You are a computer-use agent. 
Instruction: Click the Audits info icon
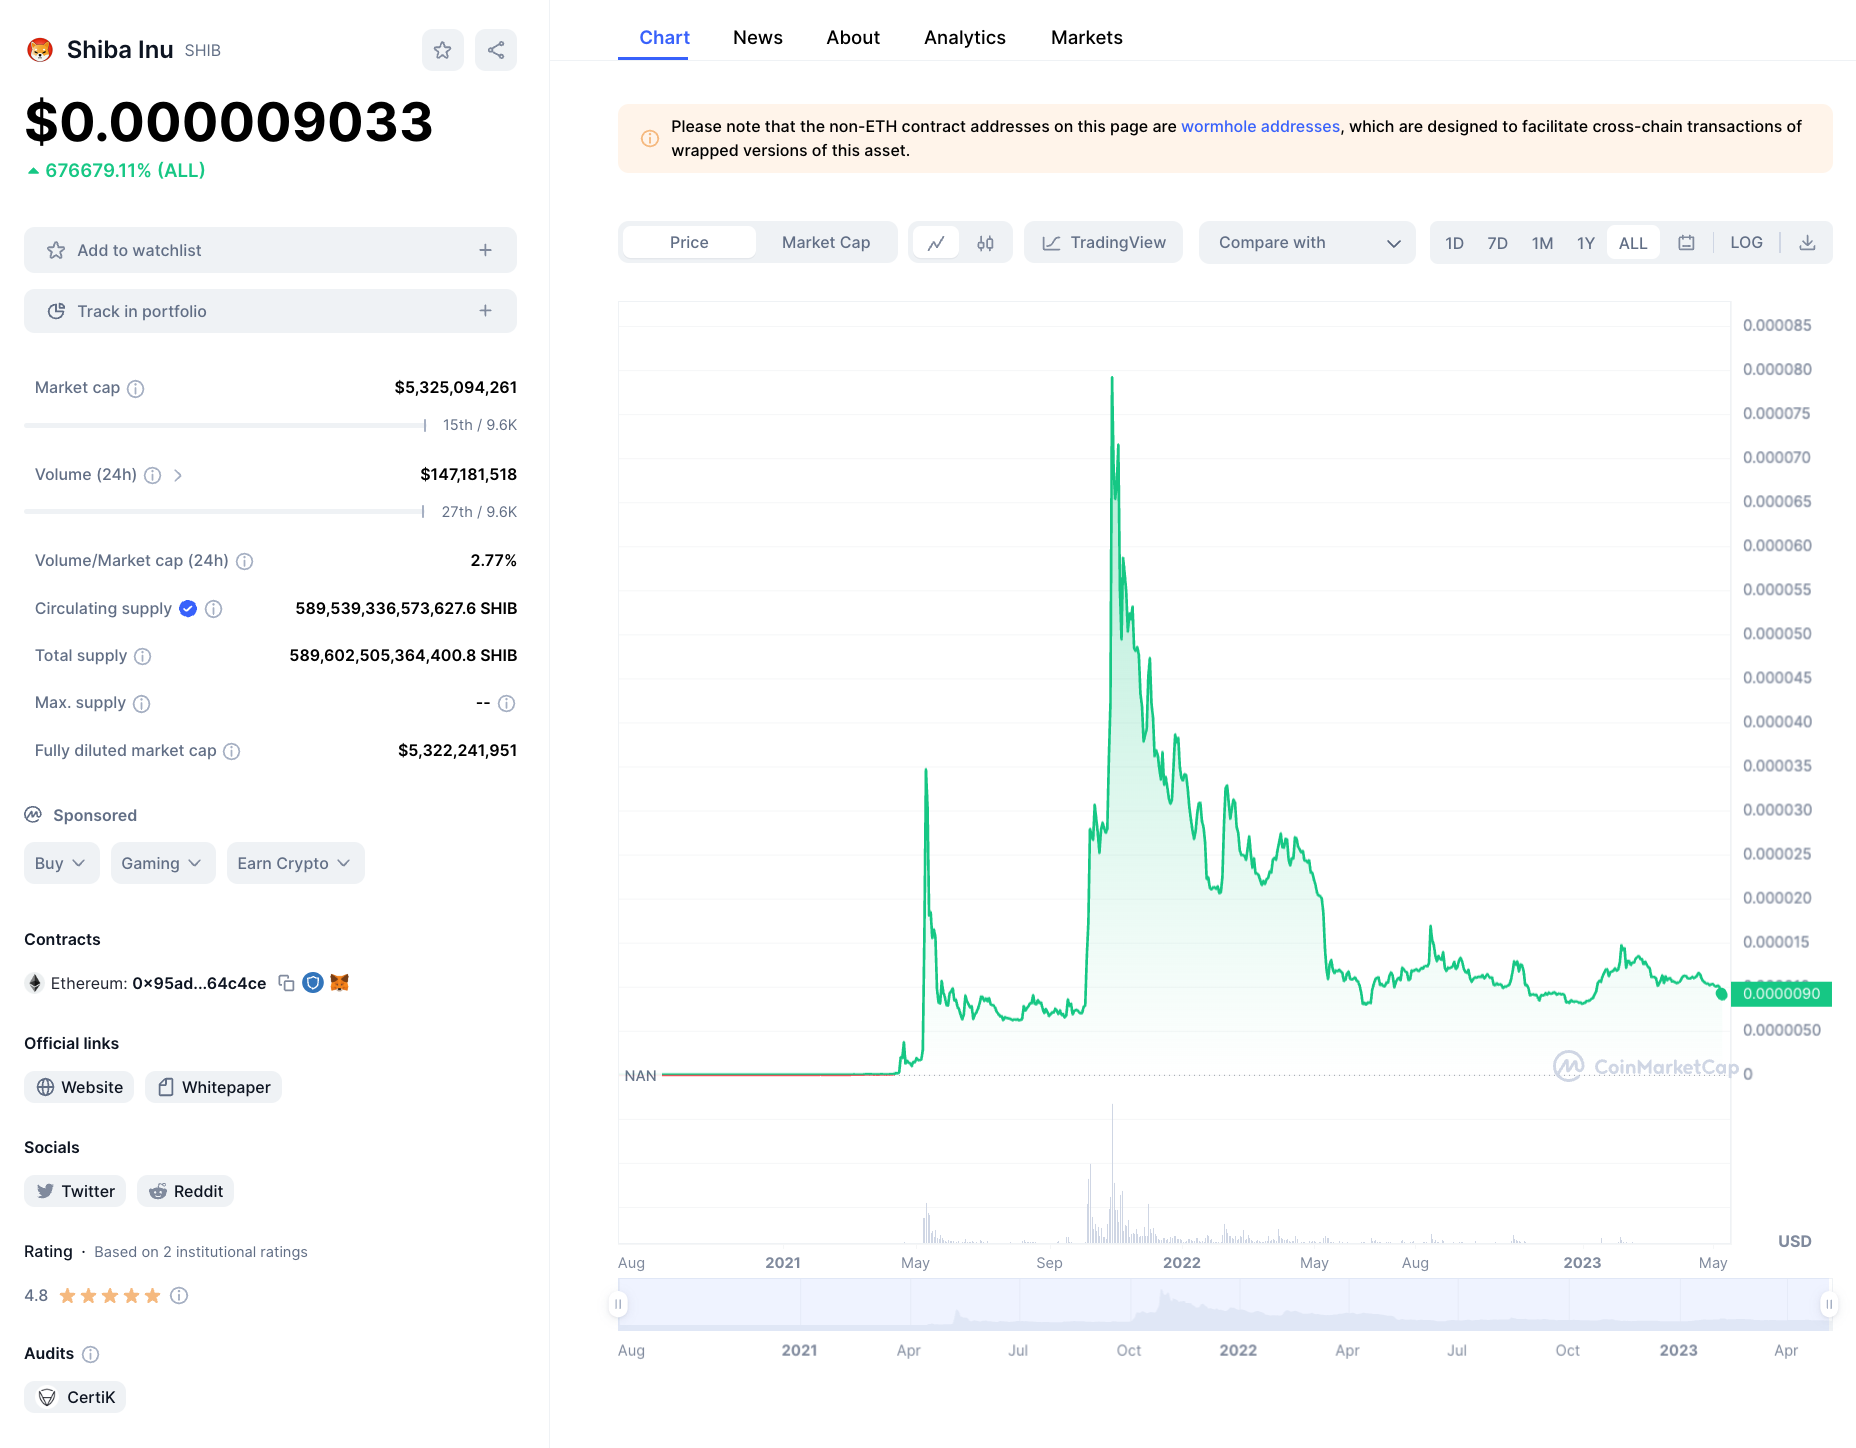[x=91, y=1355]
